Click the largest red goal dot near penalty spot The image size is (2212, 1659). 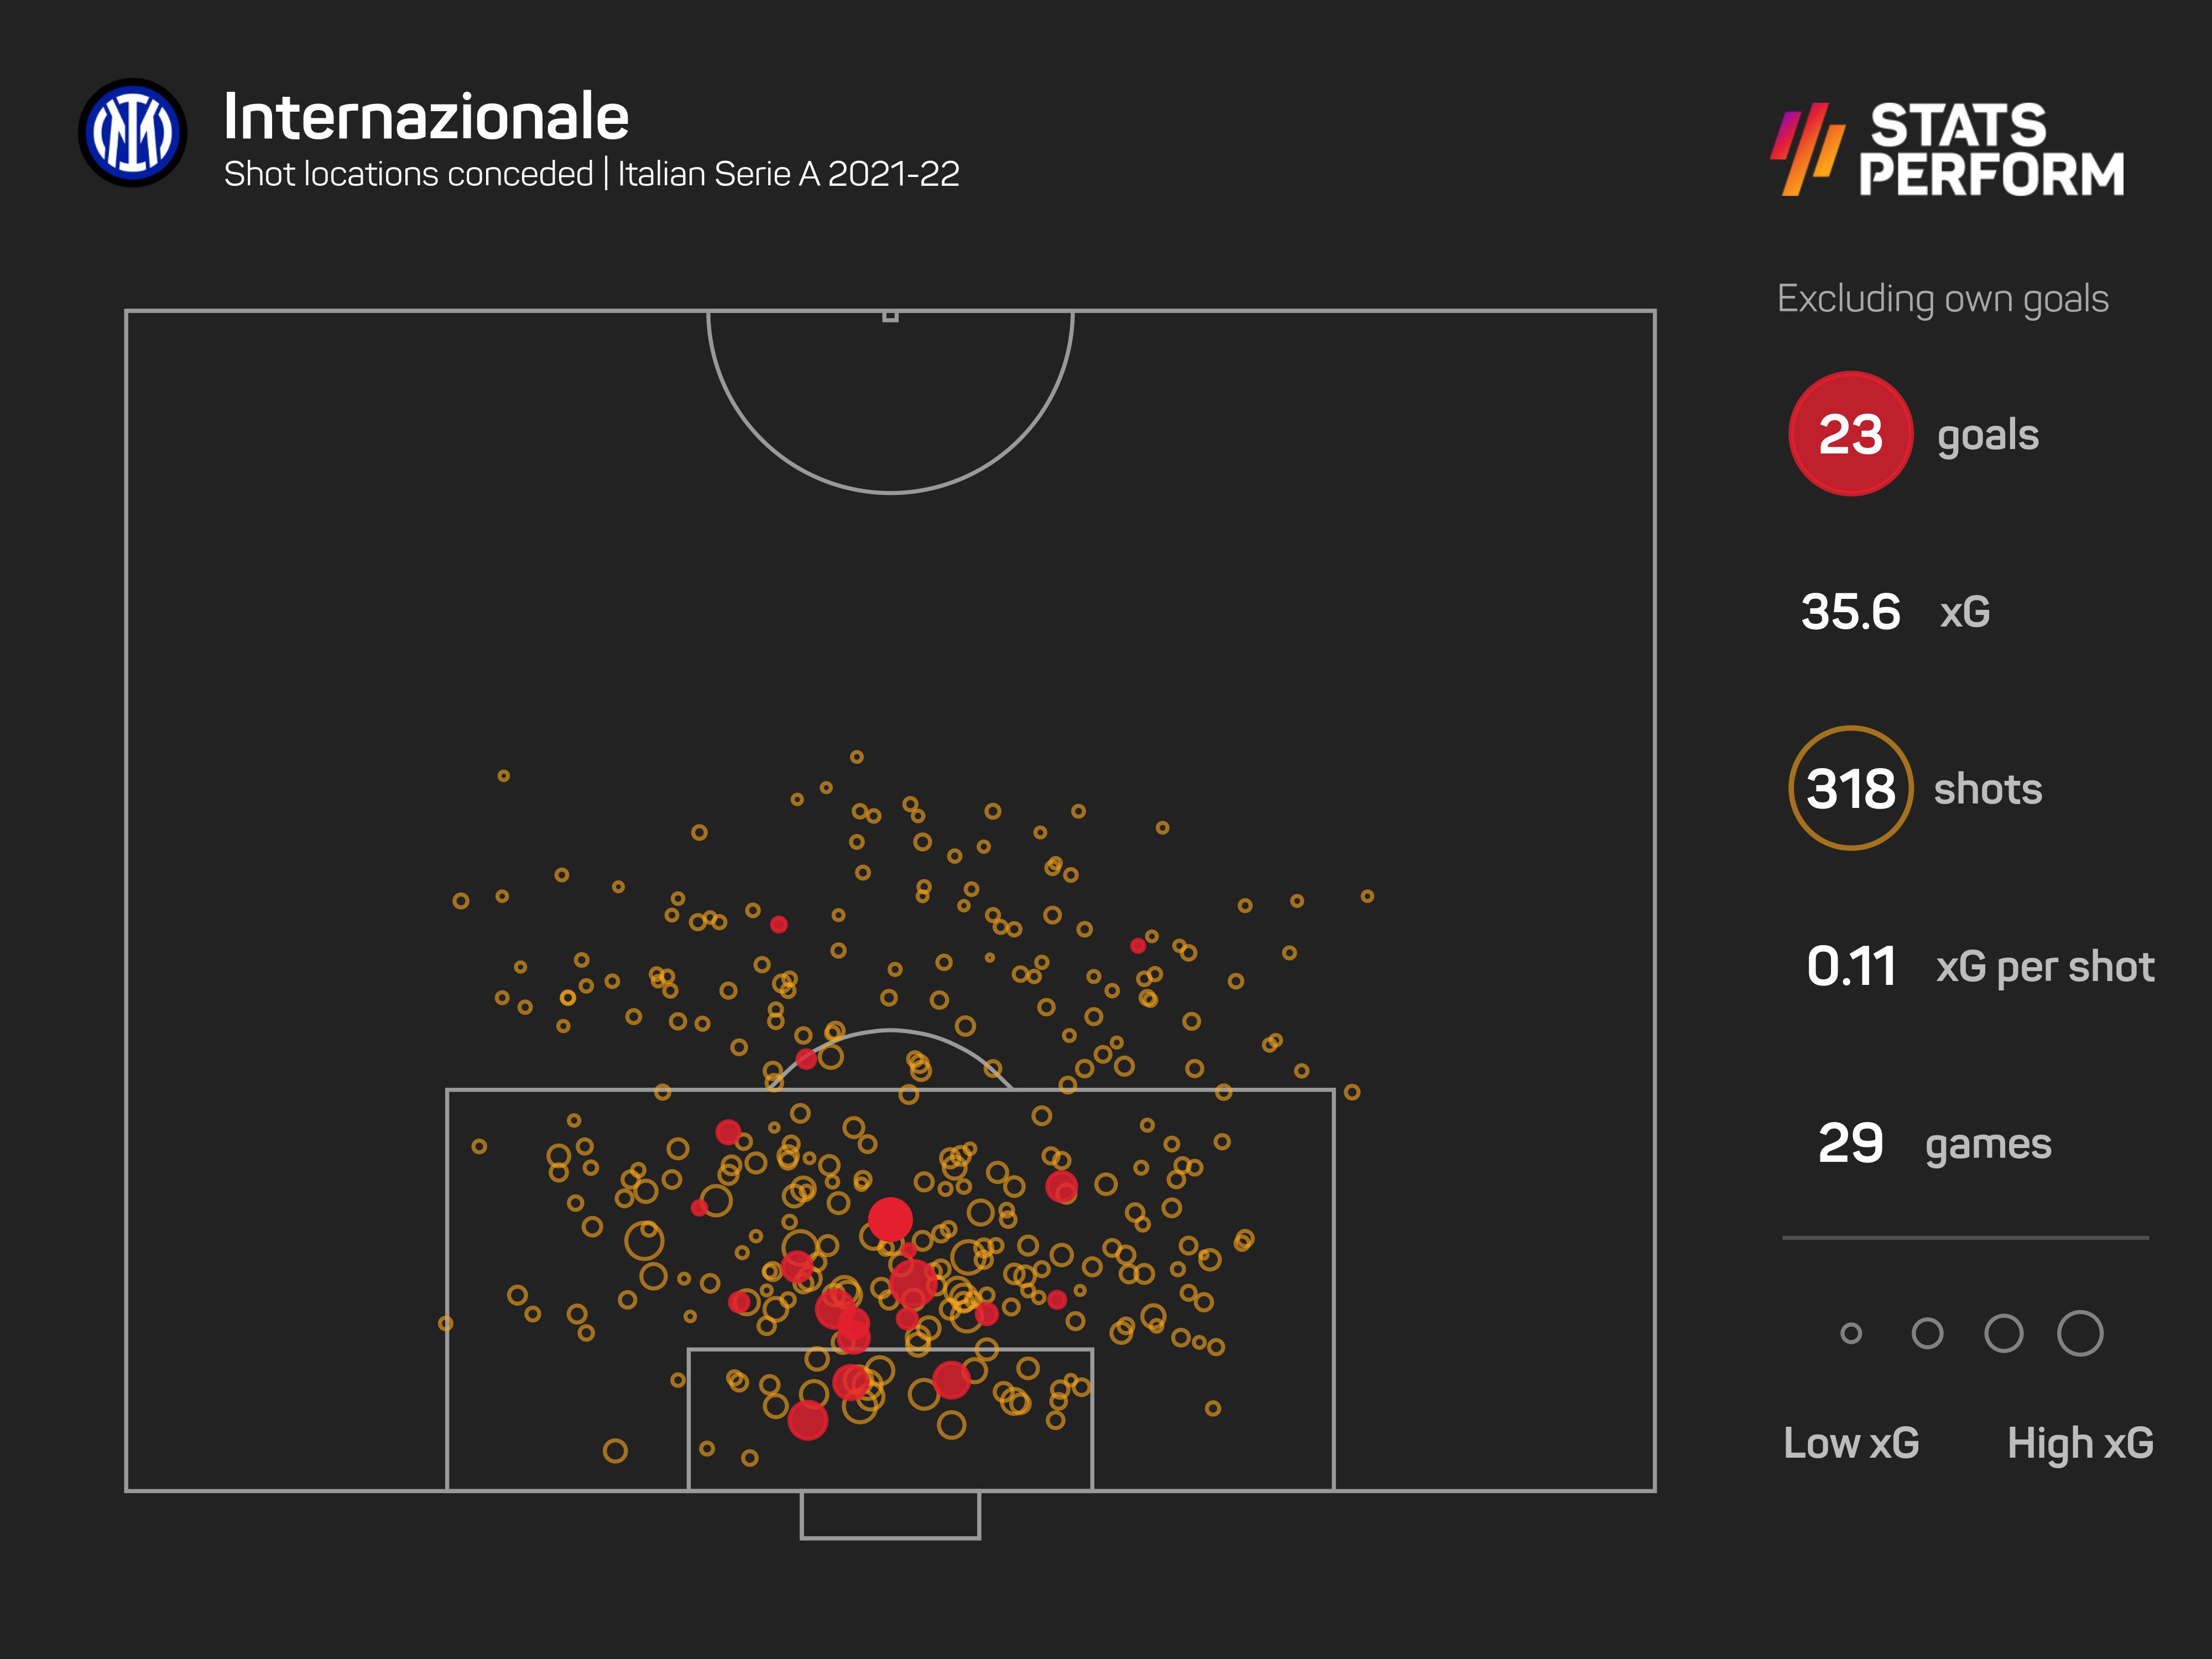point(890,1220)
